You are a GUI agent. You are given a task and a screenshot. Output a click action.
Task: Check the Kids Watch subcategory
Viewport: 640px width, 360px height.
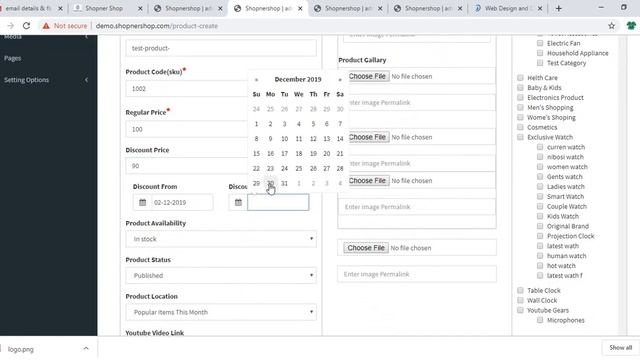540,216
